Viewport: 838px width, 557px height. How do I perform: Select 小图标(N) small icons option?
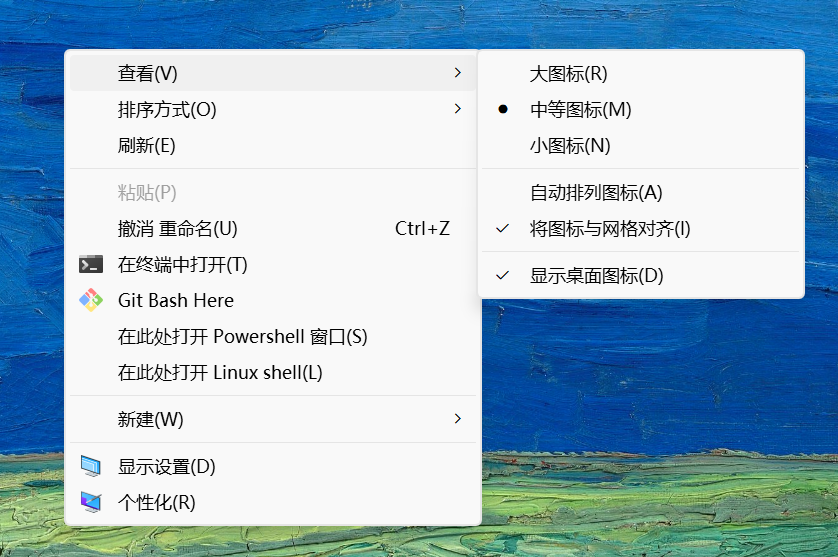point(640,145)
